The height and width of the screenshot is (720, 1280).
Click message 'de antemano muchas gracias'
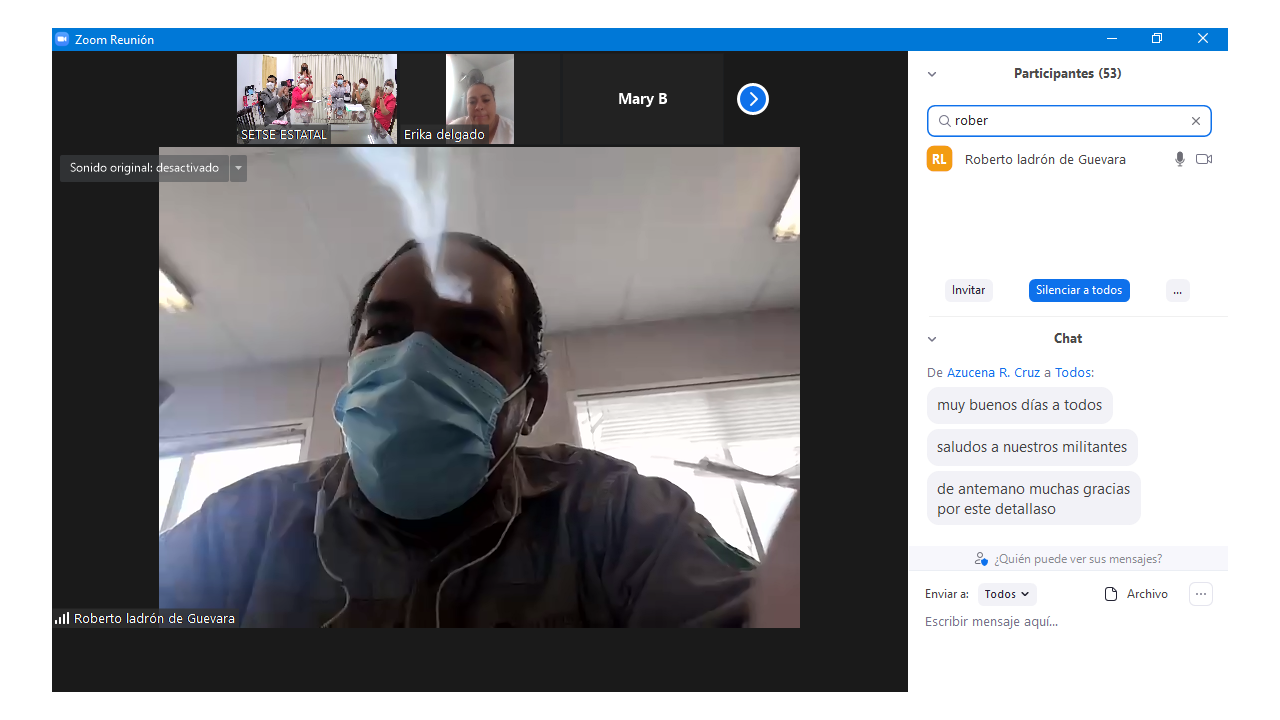(1034, 499)
